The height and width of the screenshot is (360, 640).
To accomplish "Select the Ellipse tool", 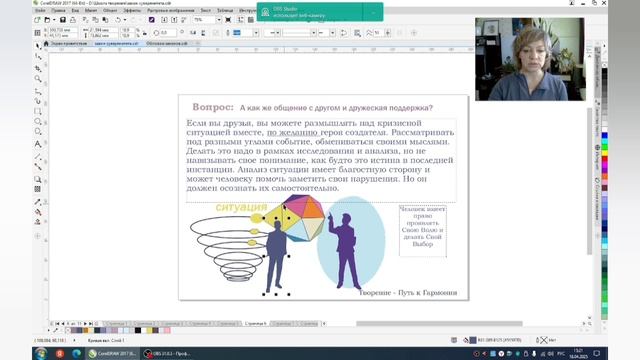I will pyautogui.click(x=38, y=122).
